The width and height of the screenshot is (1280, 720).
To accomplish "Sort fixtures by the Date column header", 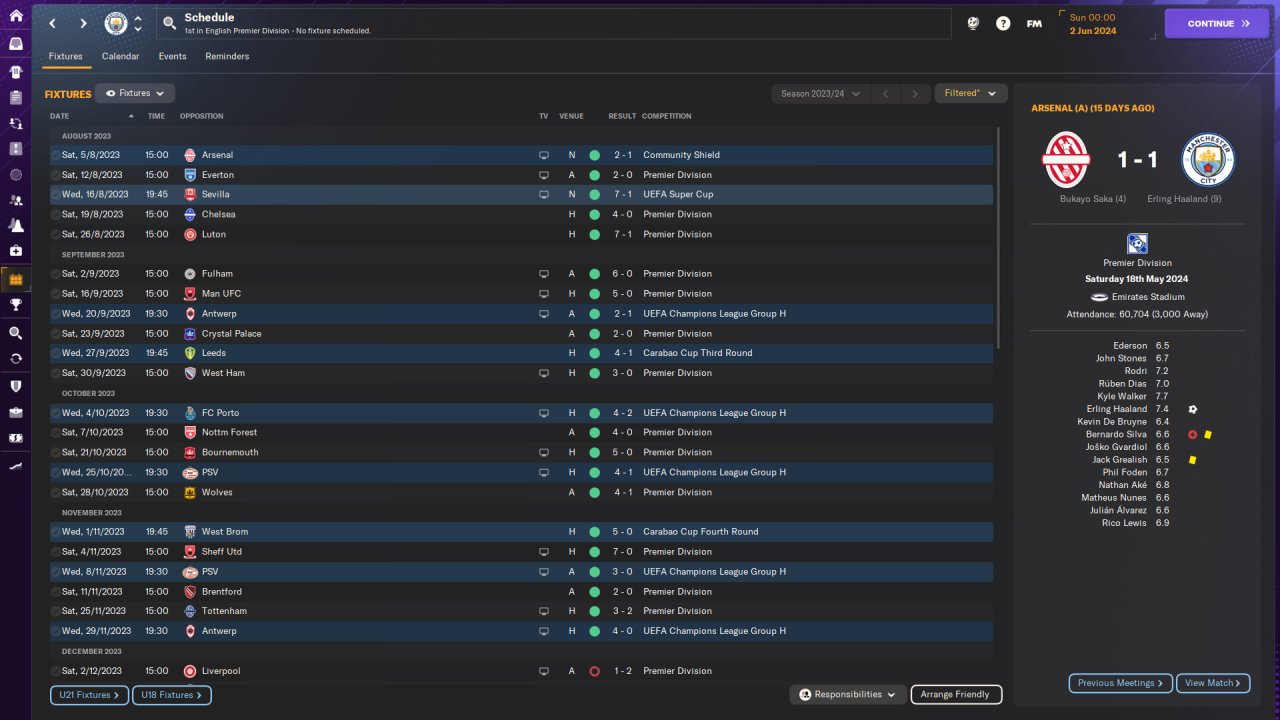I will 60,116.
